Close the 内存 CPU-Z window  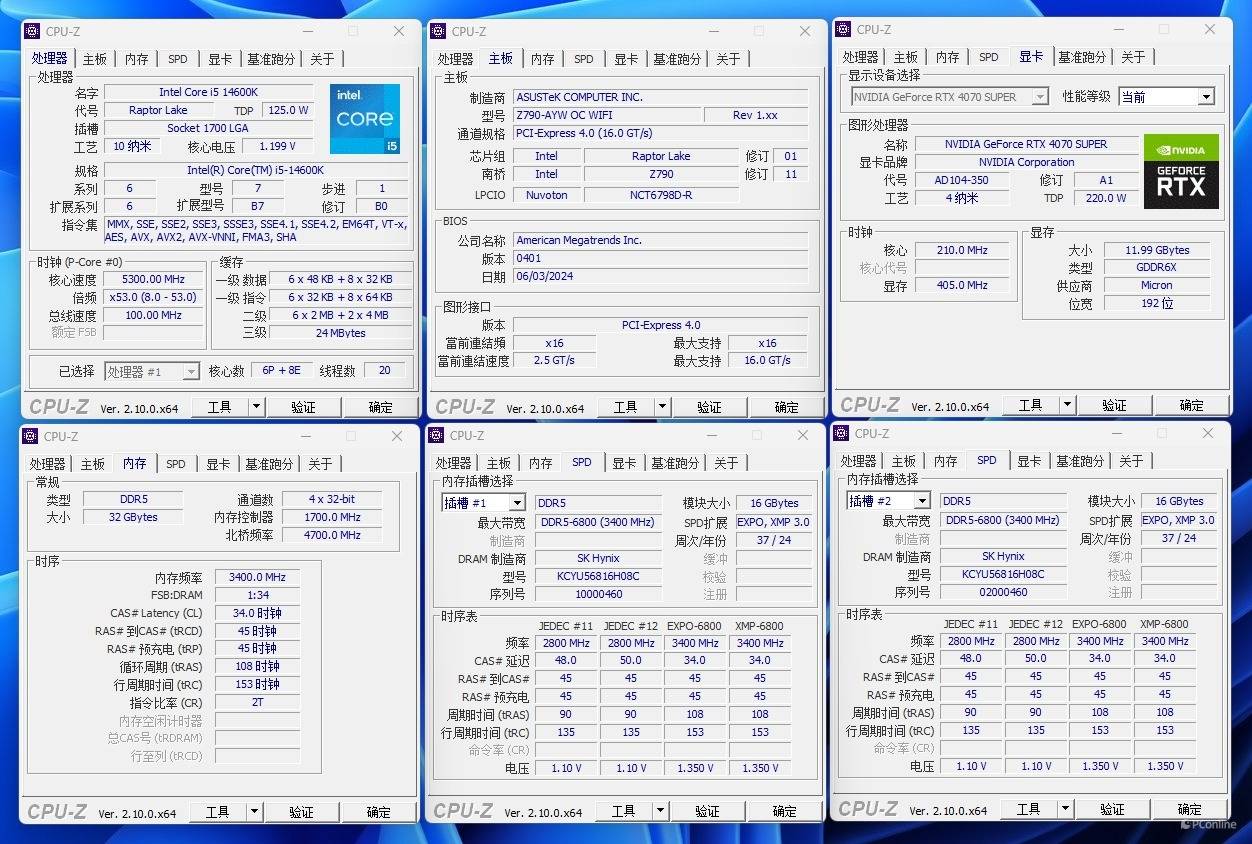[397, 436]
